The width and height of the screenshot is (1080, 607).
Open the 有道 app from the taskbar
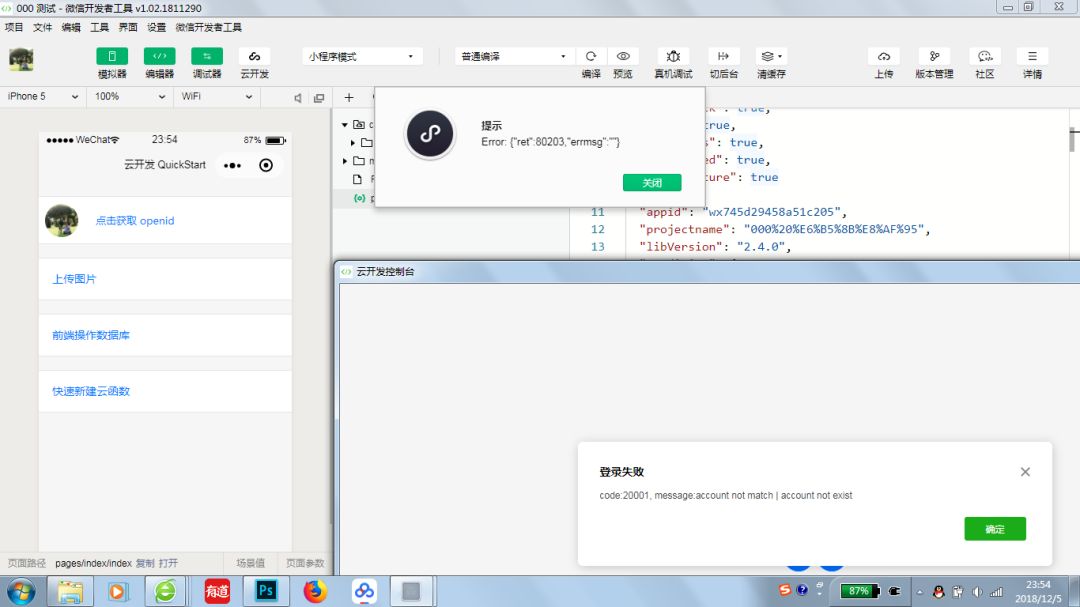[x=217, y=591]
